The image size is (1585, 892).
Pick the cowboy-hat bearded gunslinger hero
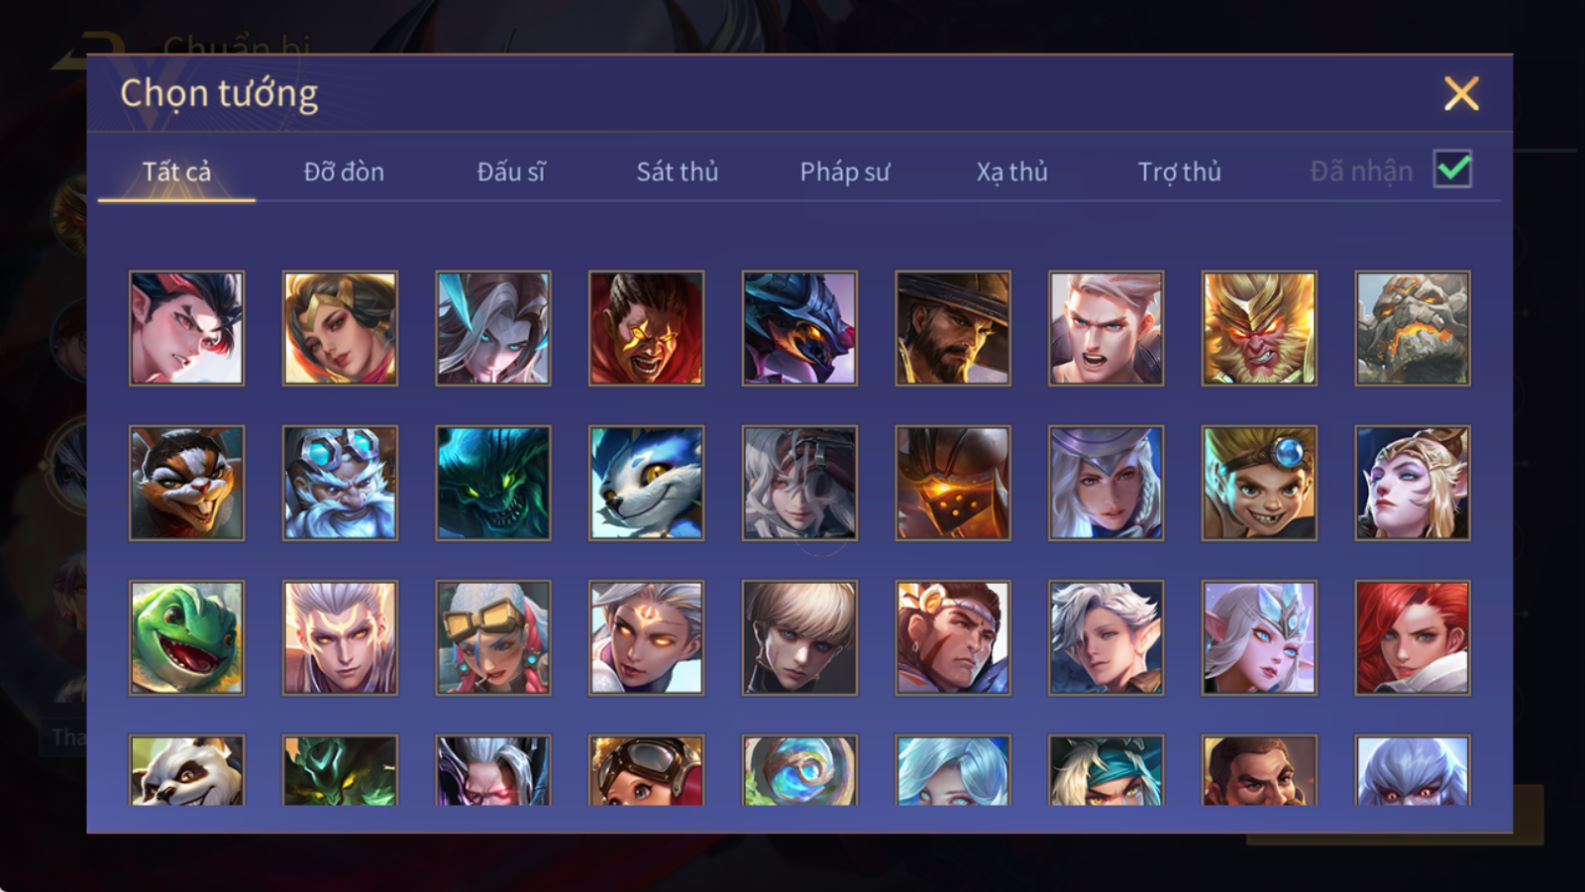click(x=953, y=328)
